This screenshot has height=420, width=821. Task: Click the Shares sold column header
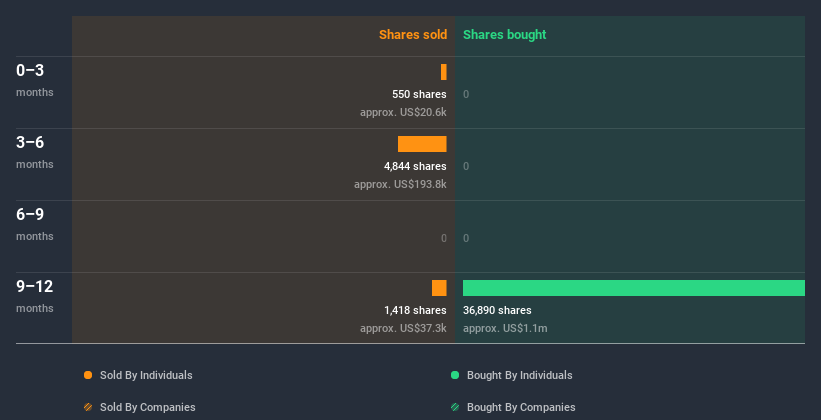tap(413, 35)
